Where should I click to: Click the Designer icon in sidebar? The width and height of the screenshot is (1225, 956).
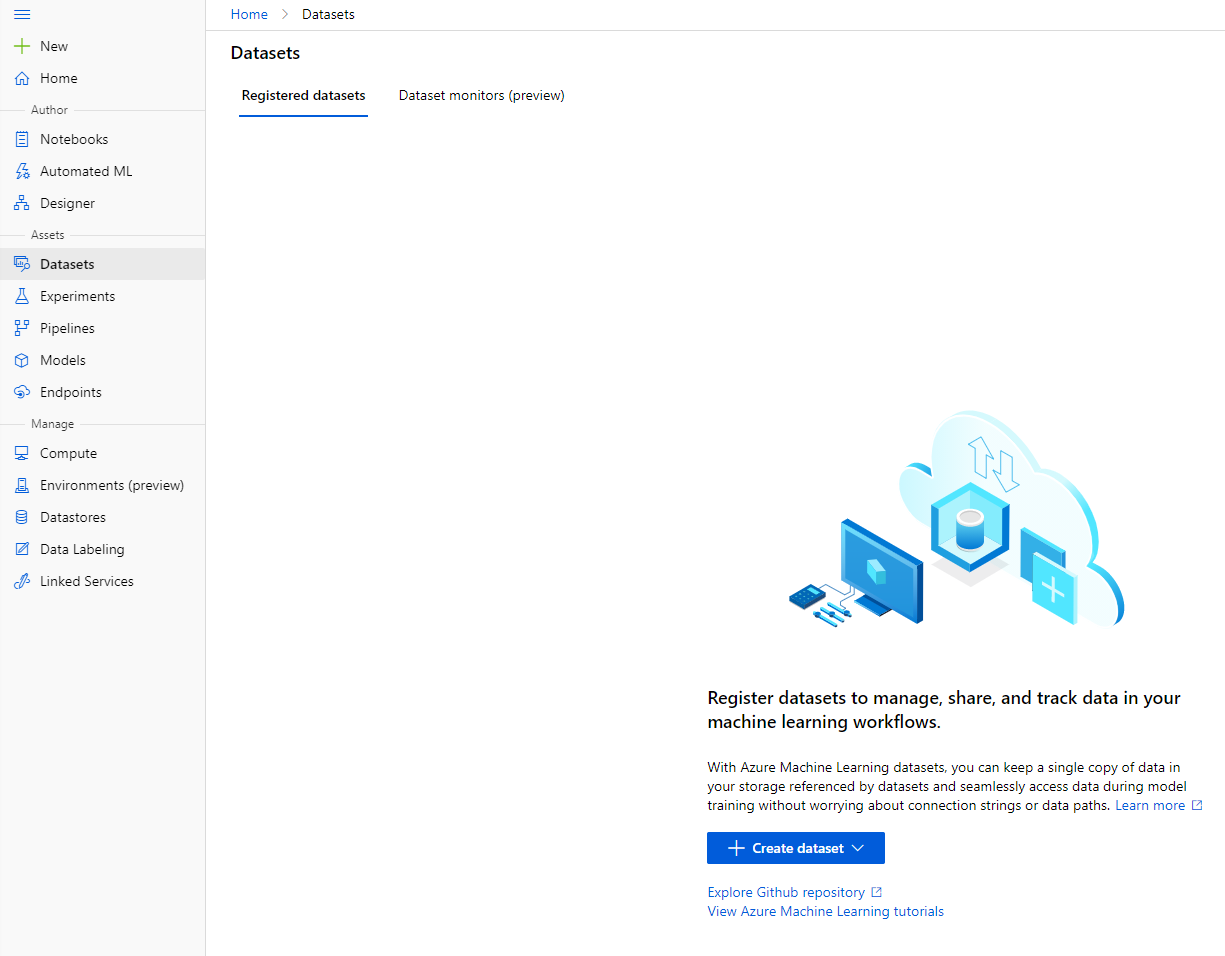[x=22, y=203]
